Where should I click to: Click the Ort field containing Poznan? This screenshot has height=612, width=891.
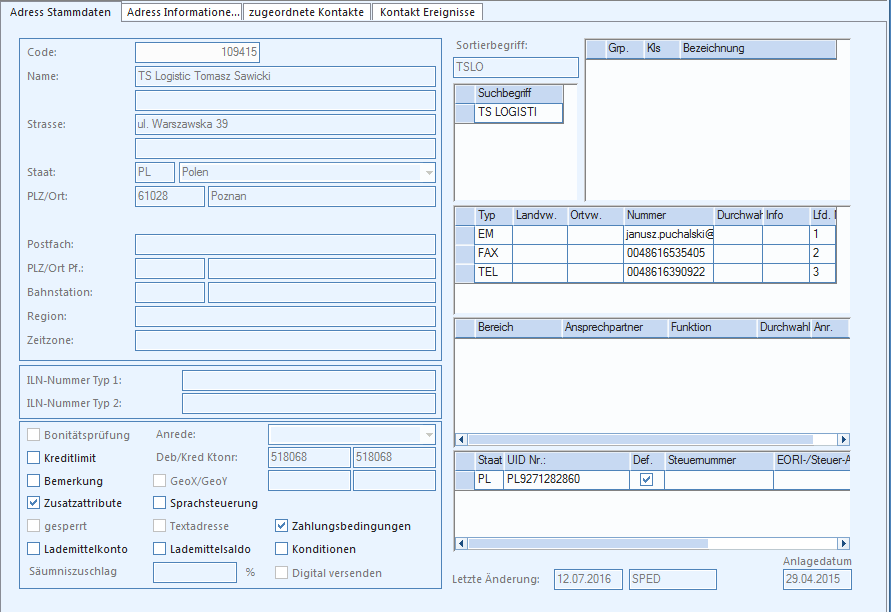pyautogui.click(x=322, y=196)
